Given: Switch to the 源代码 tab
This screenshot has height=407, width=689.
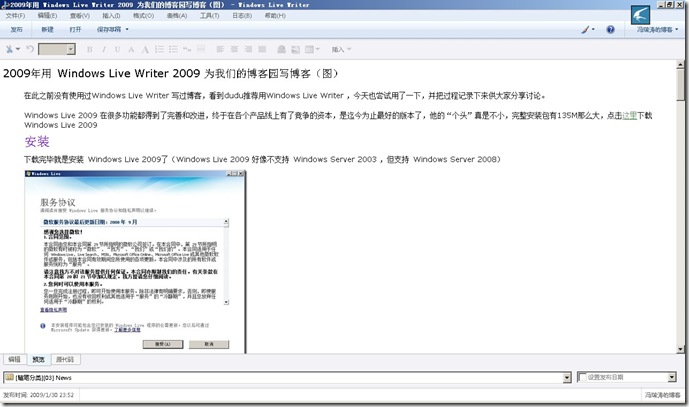Looking at the screenshot, I should [x=65, y=359].
